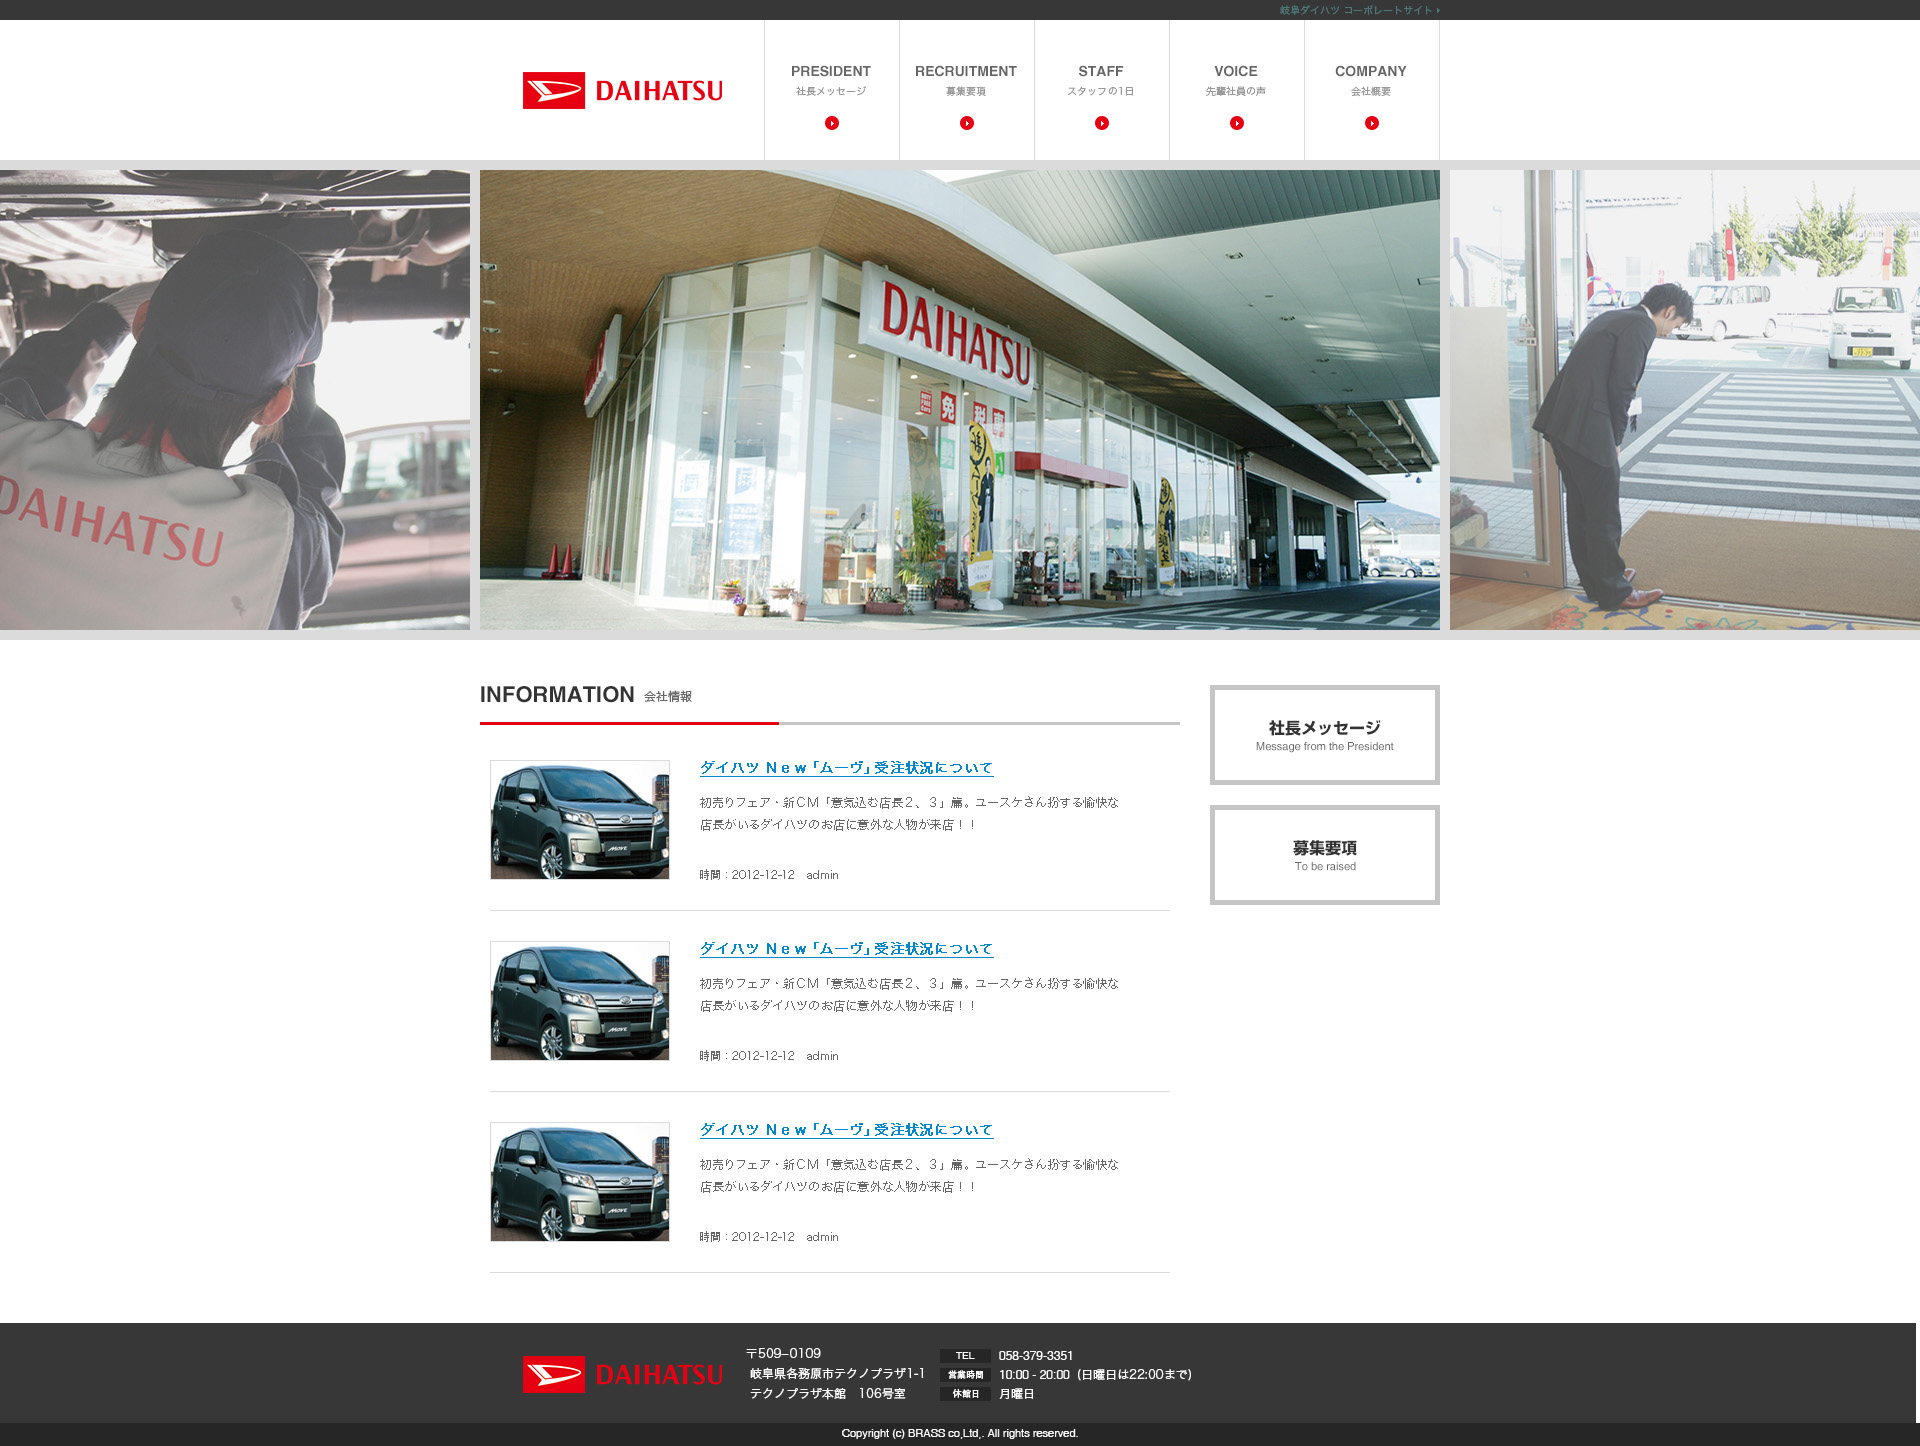The image size is (1920, 1446).
Task: Click the TEL label in the footer
Action: [x=965, y=1356]
